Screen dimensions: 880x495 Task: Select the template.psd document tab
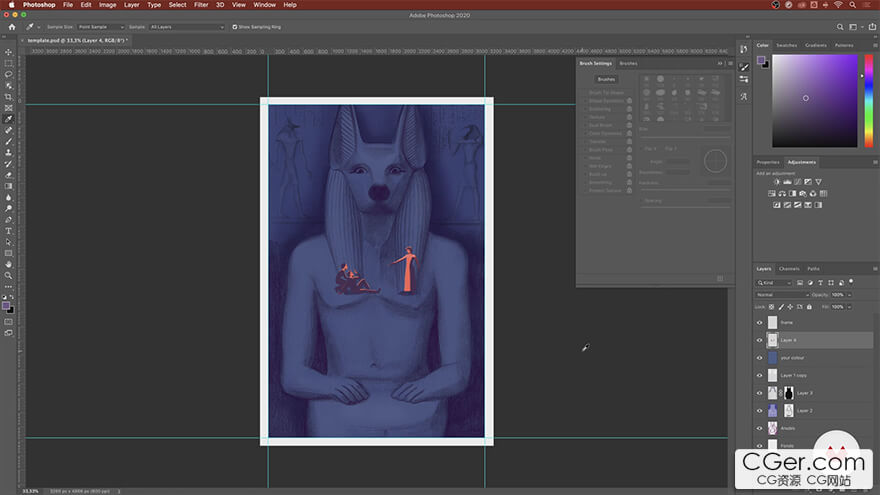tap(77, 40)
